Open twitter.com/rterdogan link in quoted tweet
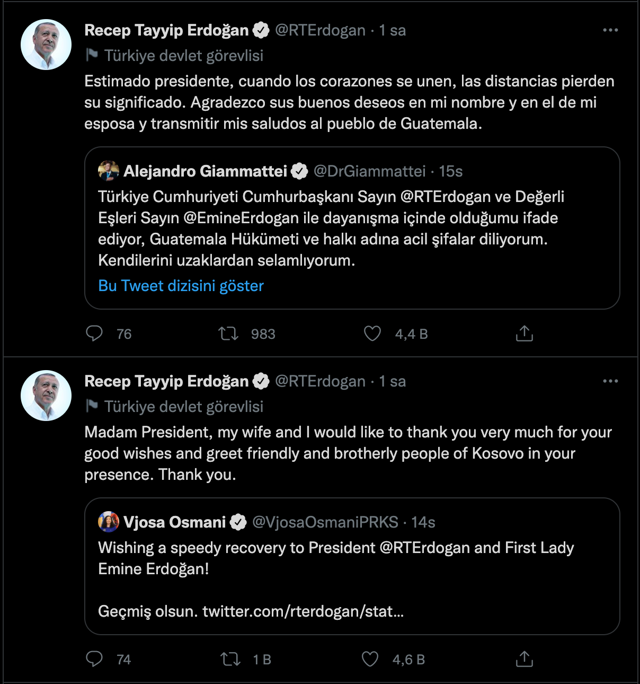The image size is (640, 684). coord(303,610)
